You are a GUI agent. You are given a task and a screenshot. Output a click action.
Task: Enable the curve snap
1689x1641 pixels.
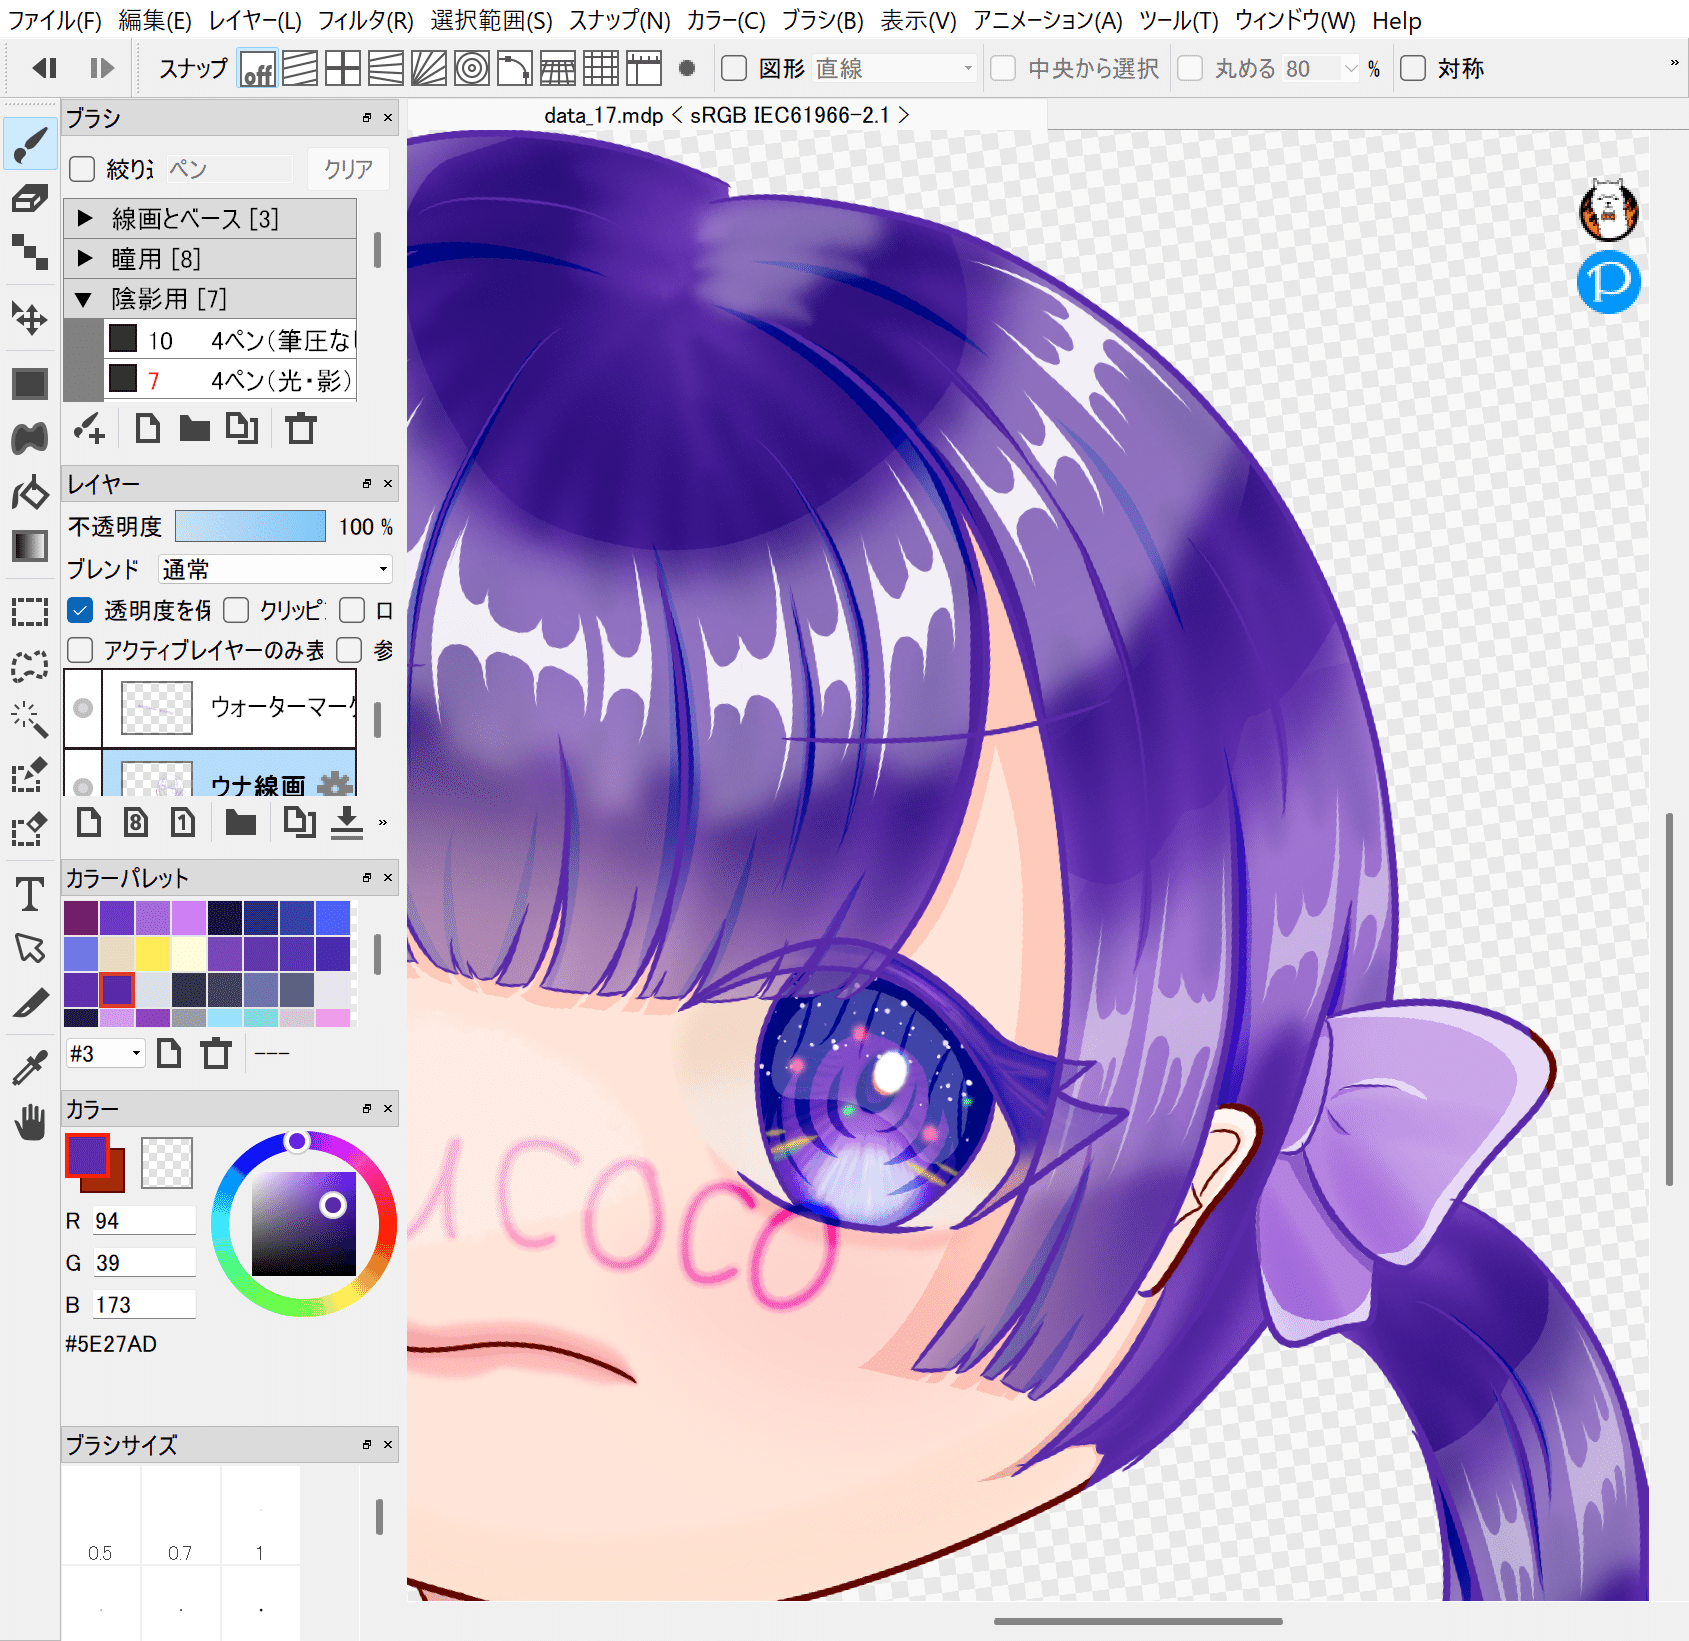click(515, 68)
